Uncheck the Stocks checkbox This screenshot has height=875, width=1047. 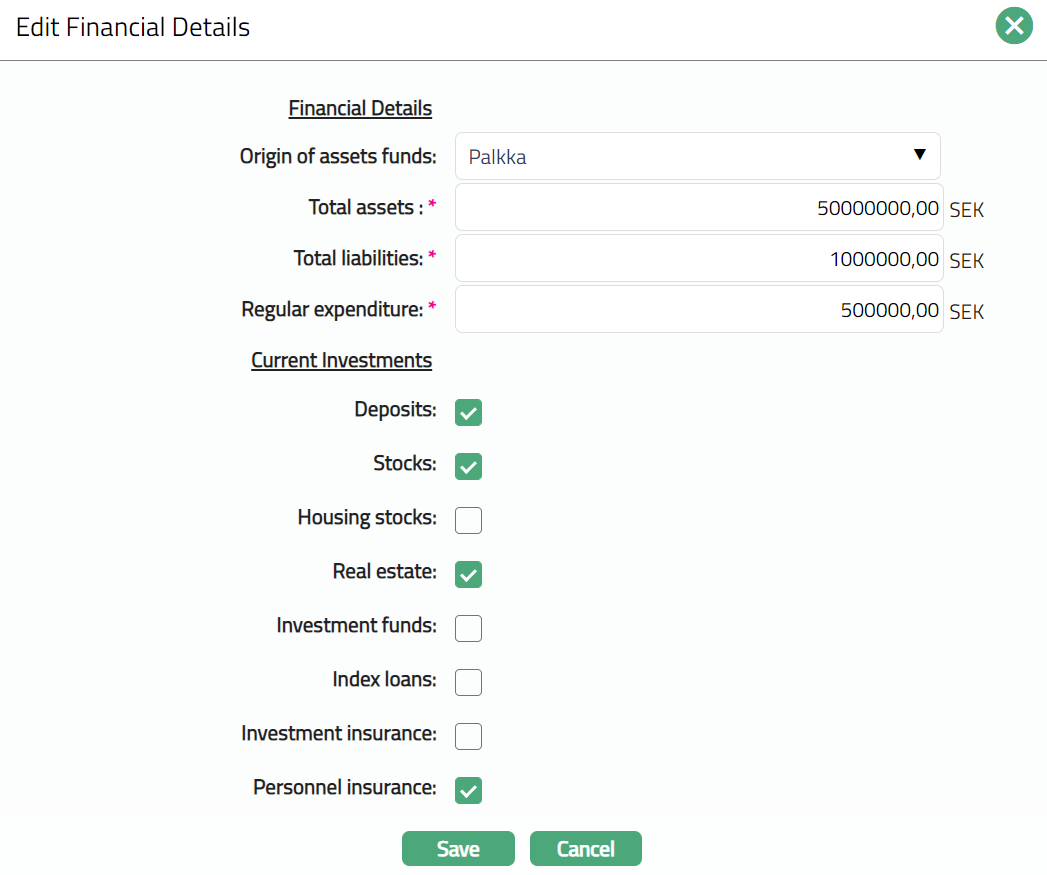pos(468,466)
